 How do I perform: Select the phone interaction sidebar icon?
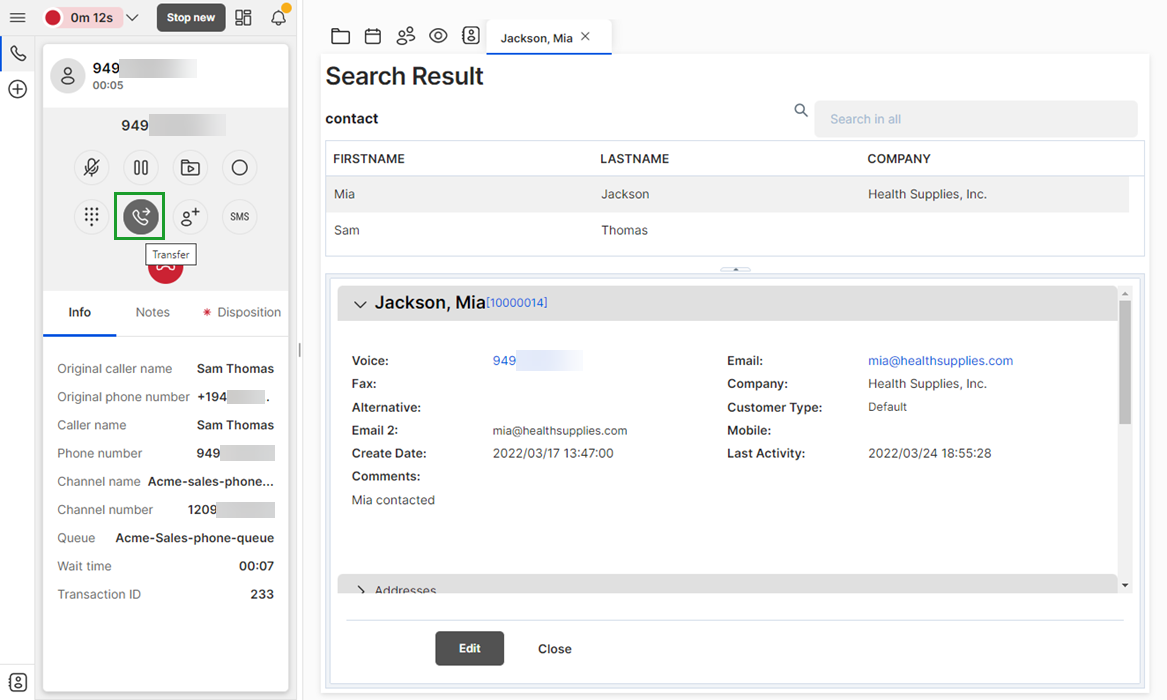(x=18, y=54)
